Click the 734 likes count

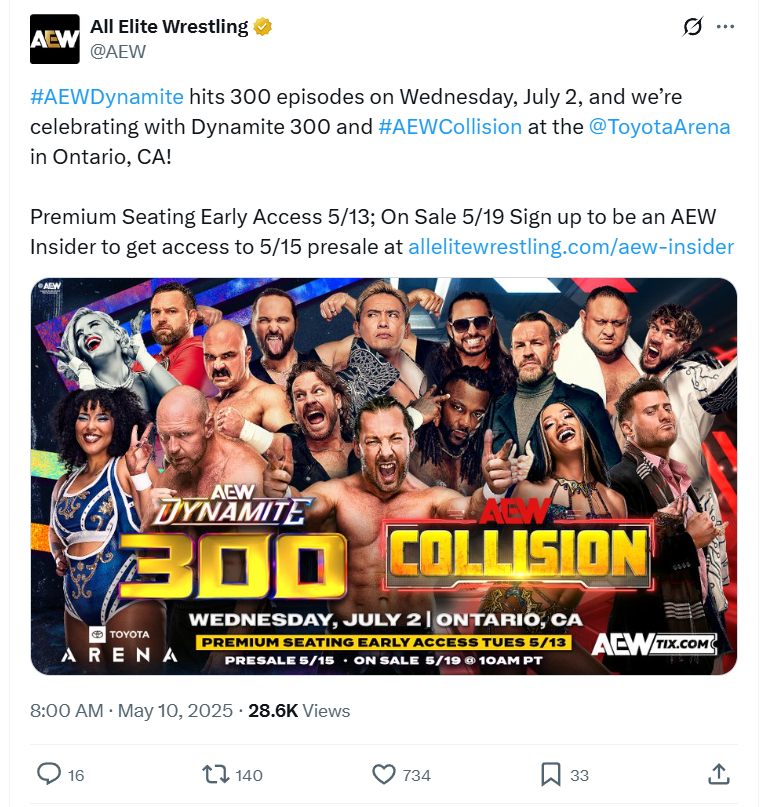tap(416, 775)
